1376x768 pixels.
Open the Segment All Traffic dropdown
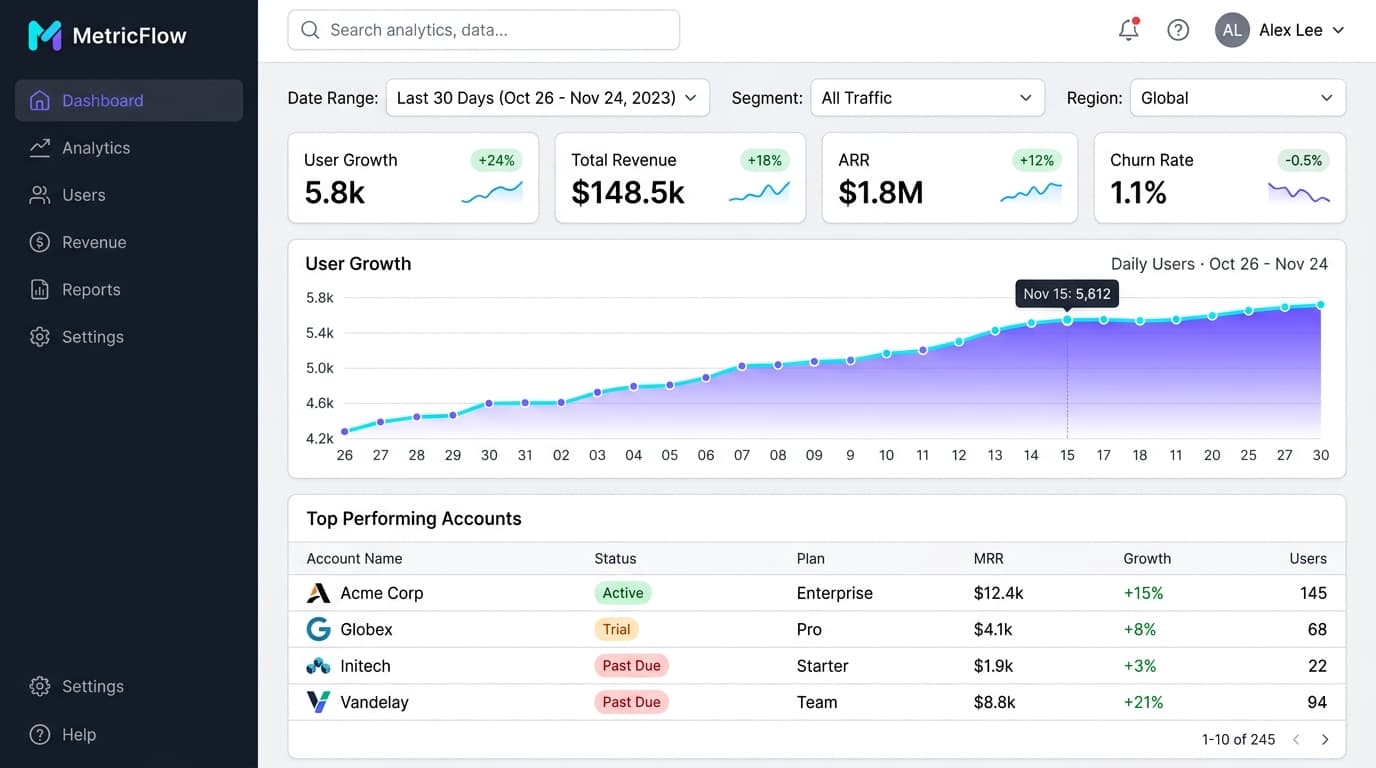[927, 98]
